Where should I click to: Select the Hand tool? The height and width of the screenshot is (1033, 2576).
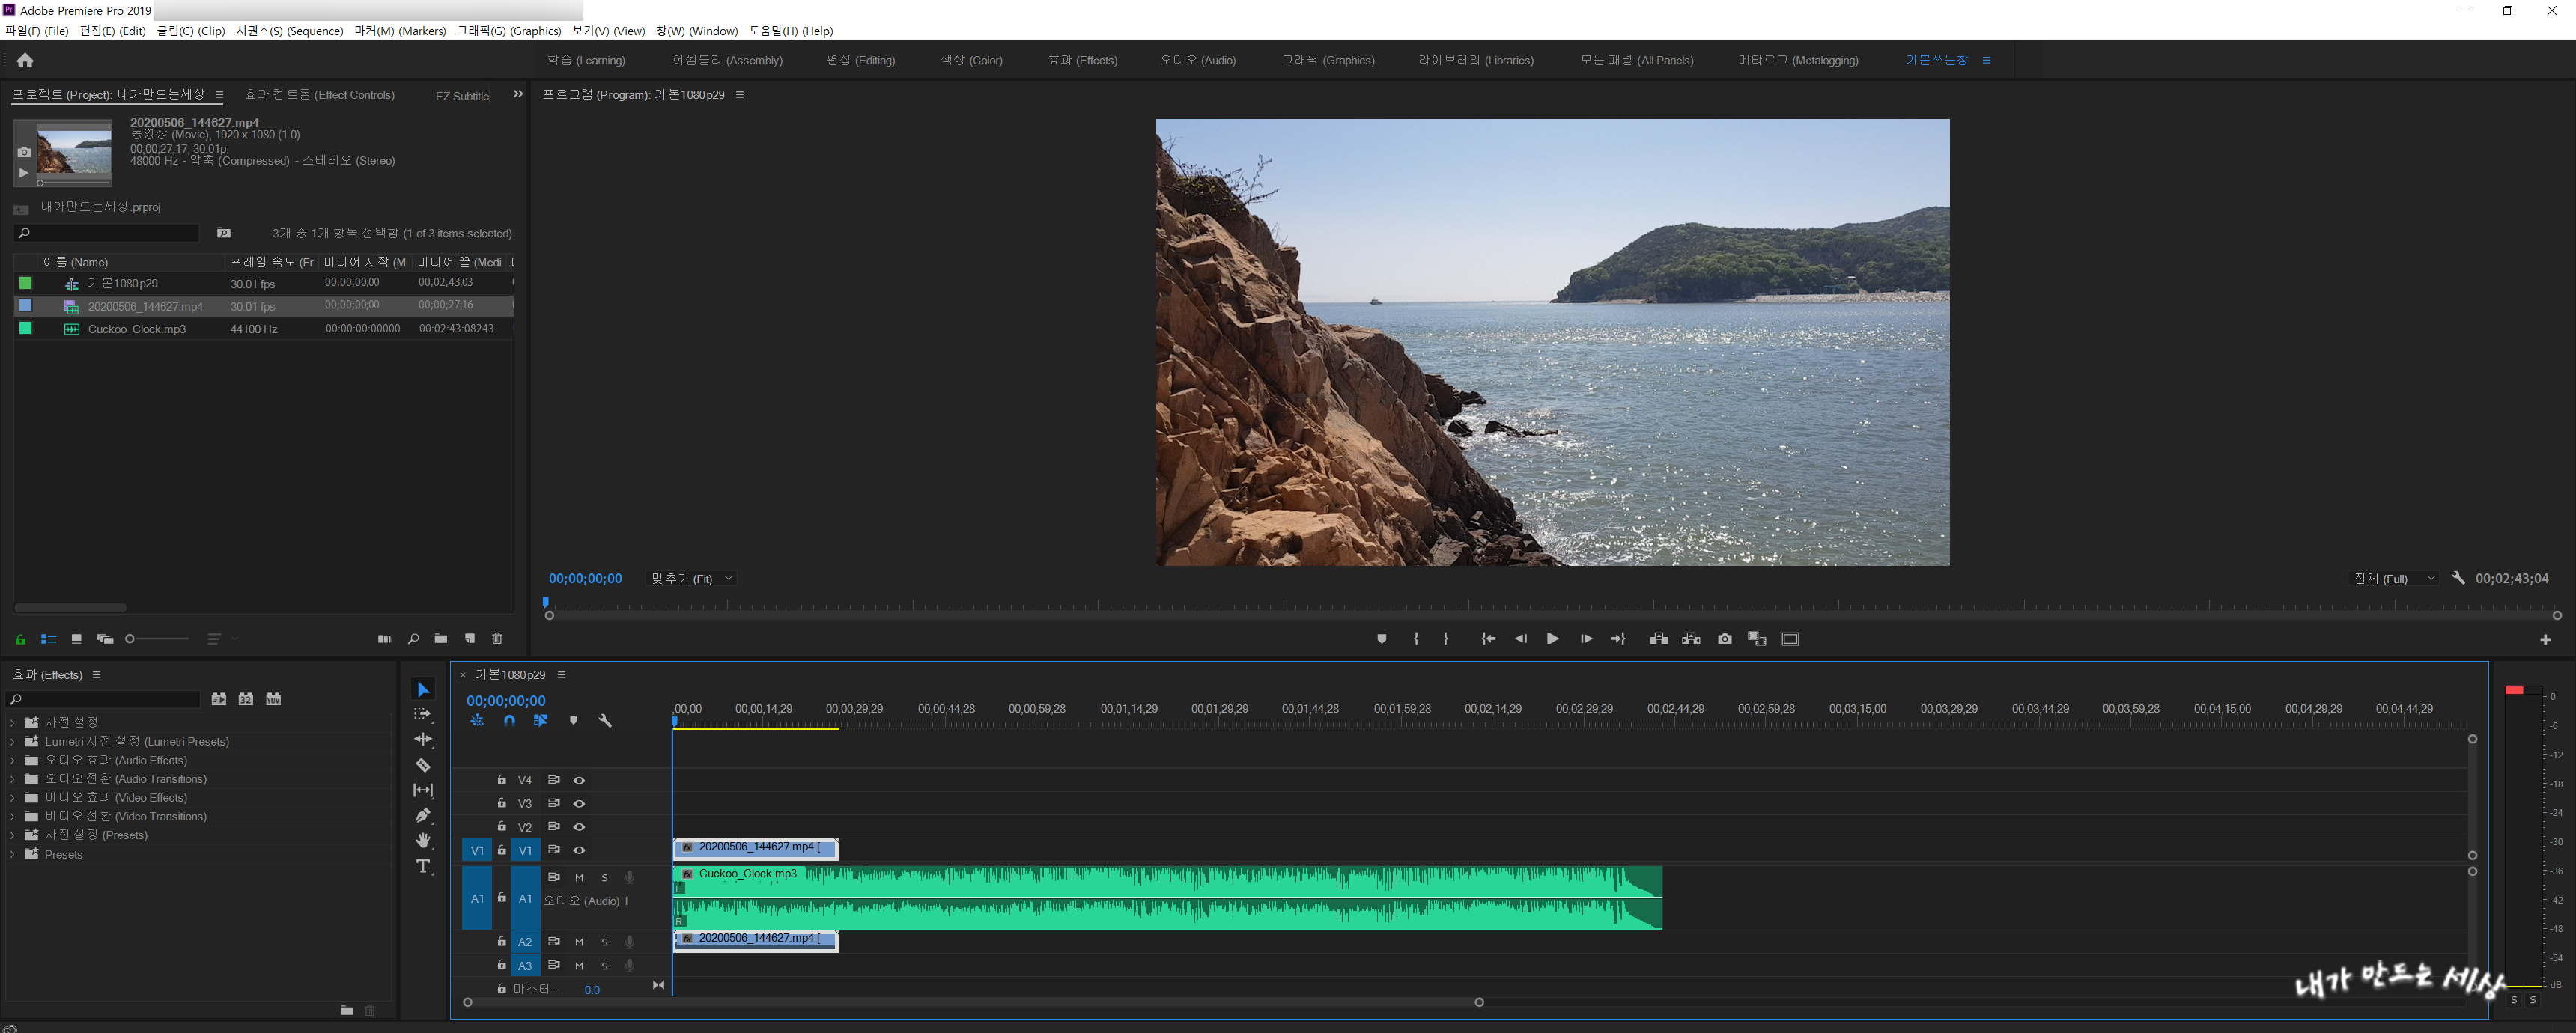423,840
